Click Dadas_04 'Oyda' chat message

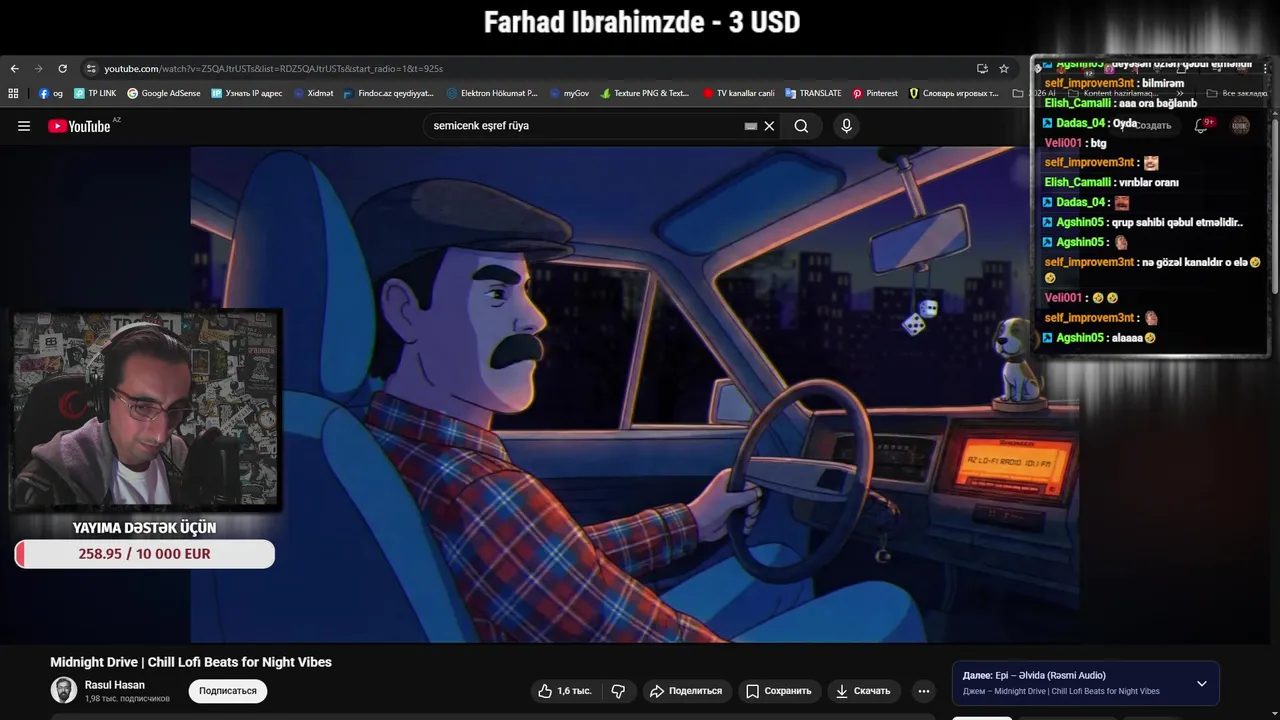[x=1090, y=123]
